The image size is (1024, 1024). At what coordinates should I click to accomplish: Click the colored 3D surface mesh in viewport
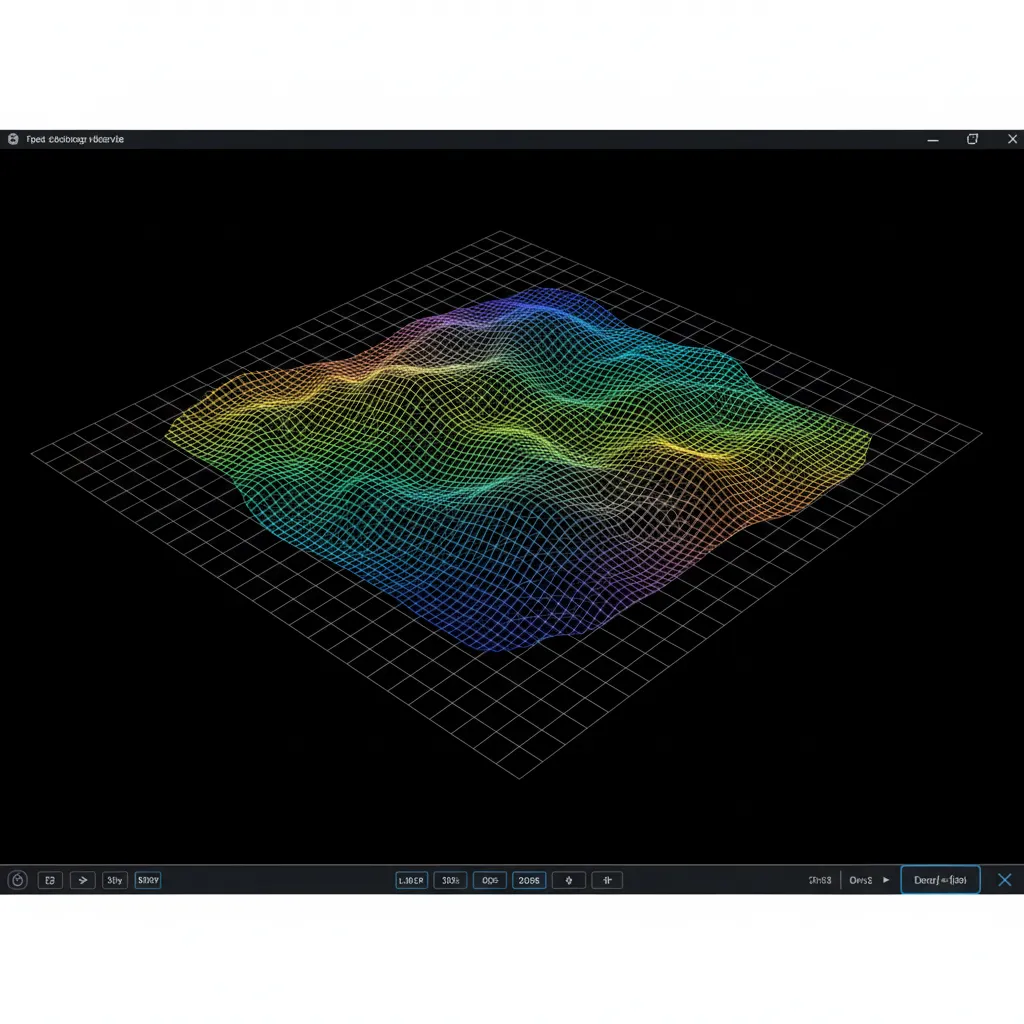[516, 470]
